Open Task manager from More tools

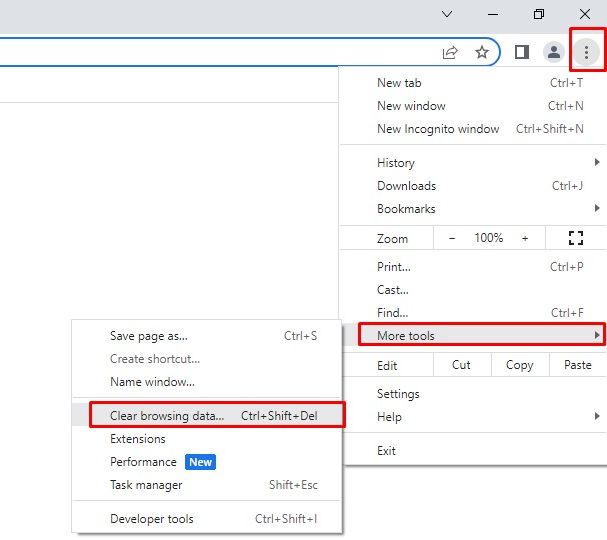(207, 485)
